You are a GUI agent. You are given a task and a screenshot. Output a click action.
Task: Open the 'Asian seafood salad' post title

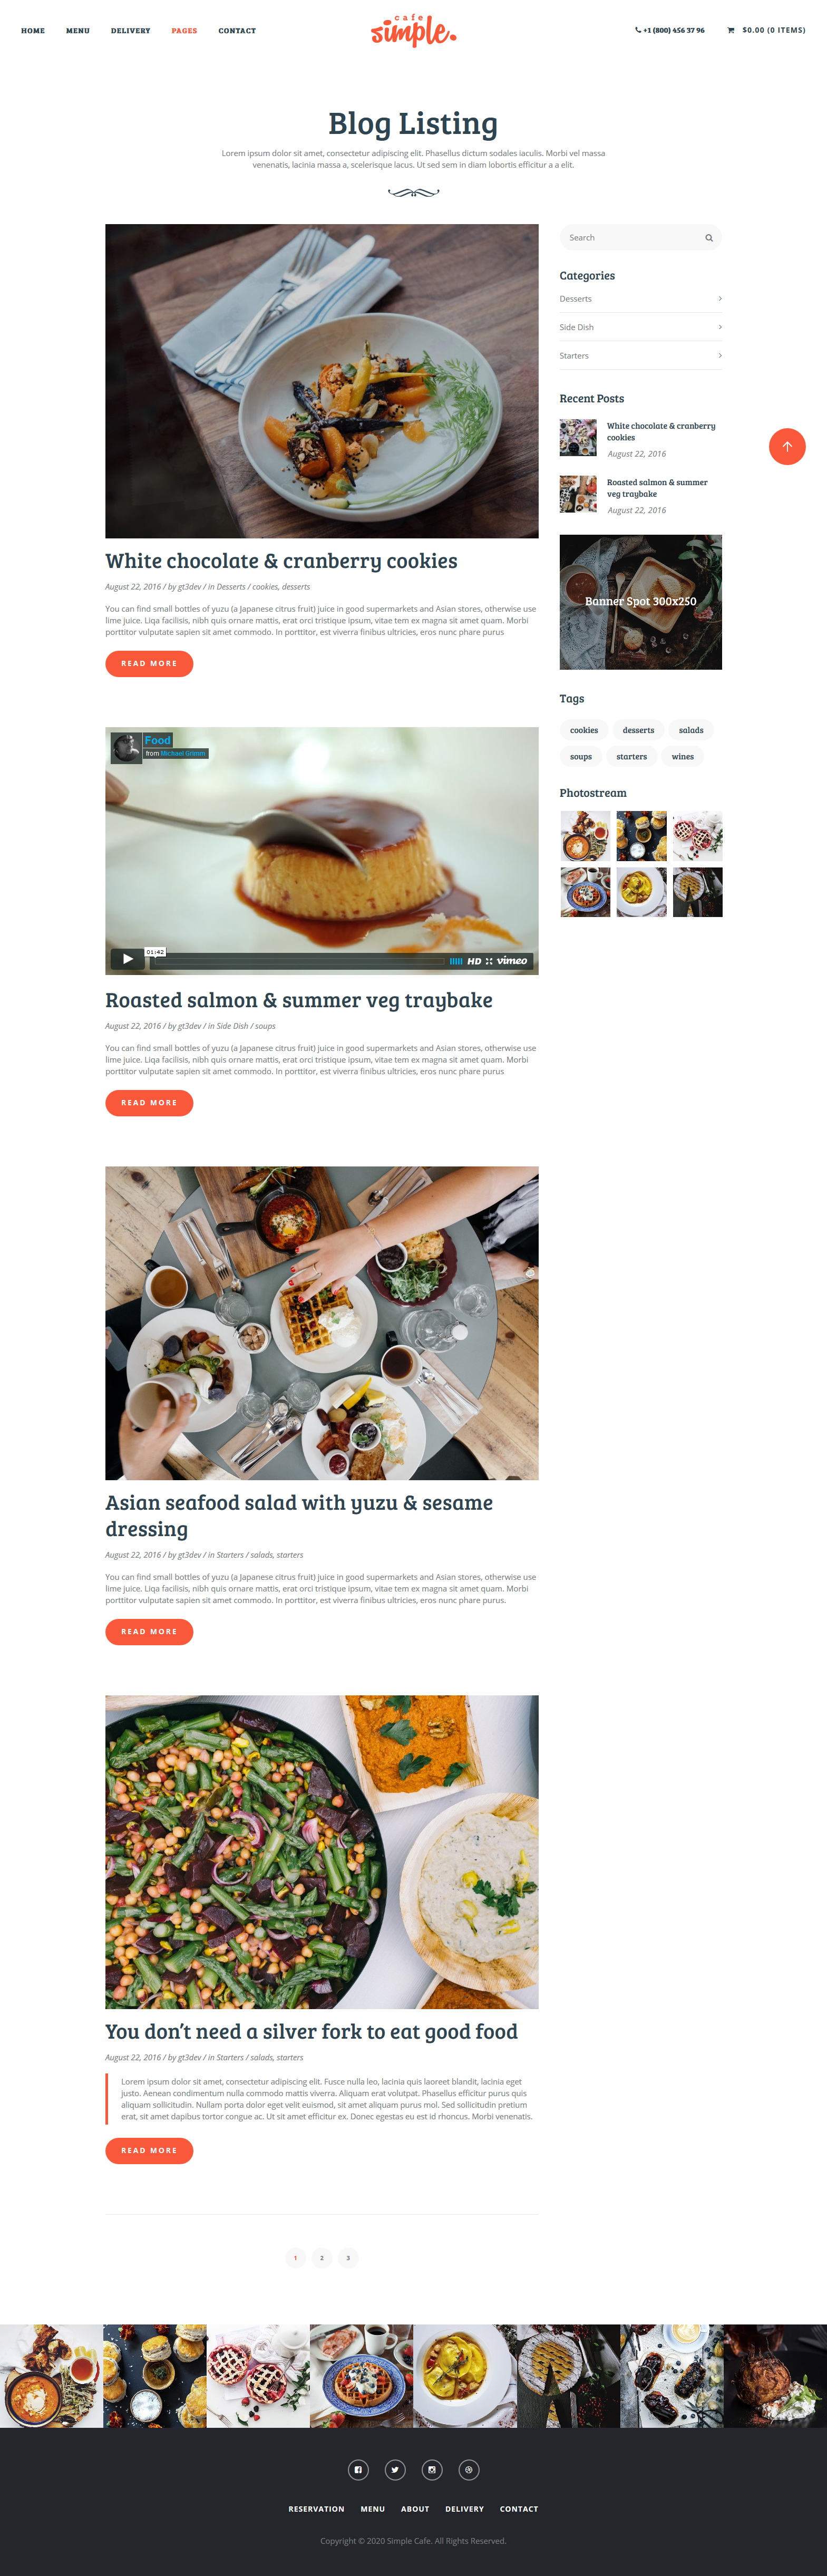click(x=299, y=1515)
